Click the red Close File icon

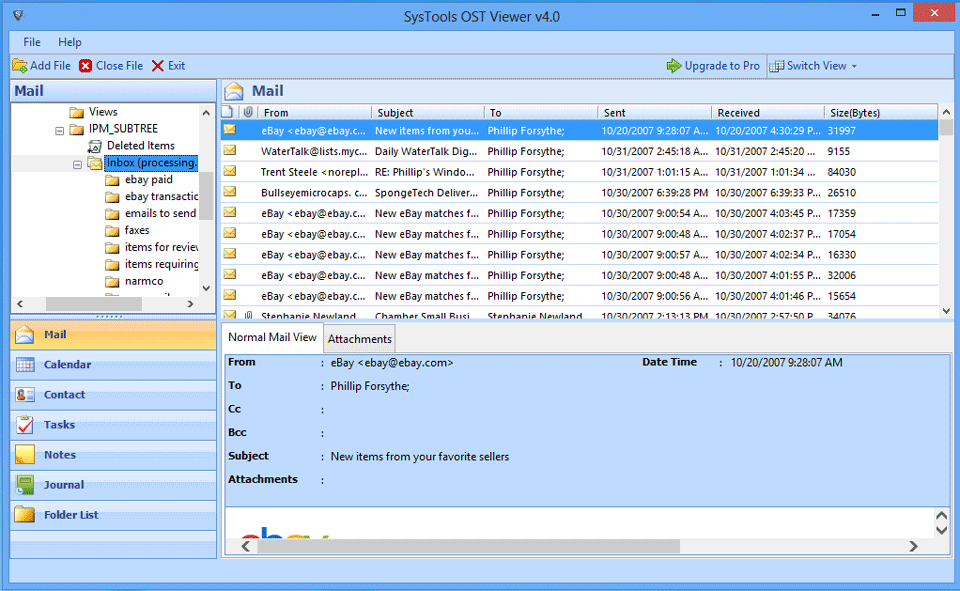click(x=86, y=66)
